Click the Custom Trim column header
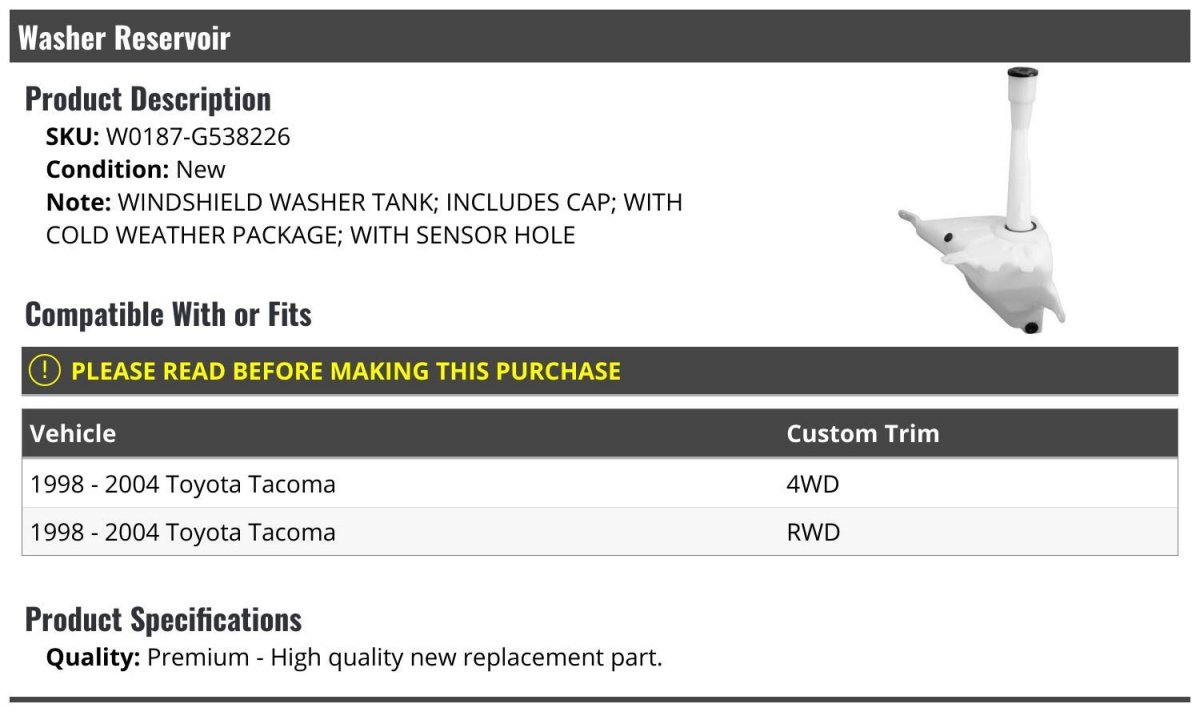The width and height of the screenshot is (1200, 712). point(862,433)
